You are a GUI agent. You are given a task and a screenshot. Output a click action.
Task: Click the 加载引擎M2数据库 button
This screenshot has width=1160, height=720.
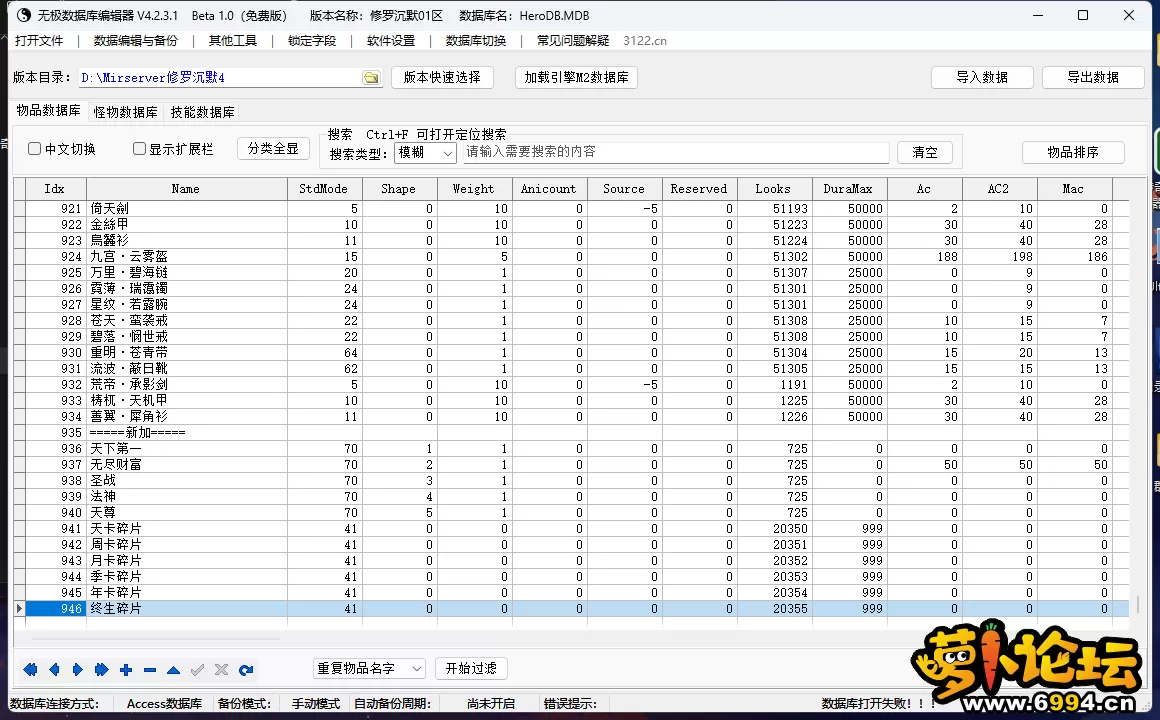tap(576, 78)
